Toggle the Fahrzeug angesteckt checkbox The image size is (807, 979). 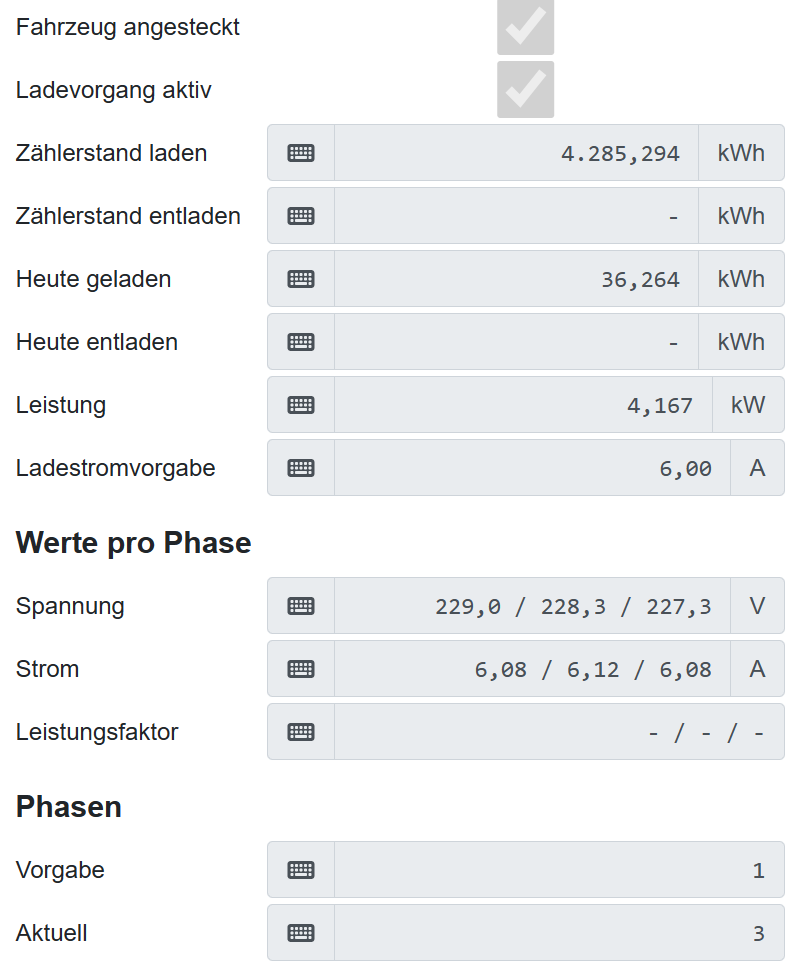click(x=525, y=28)
